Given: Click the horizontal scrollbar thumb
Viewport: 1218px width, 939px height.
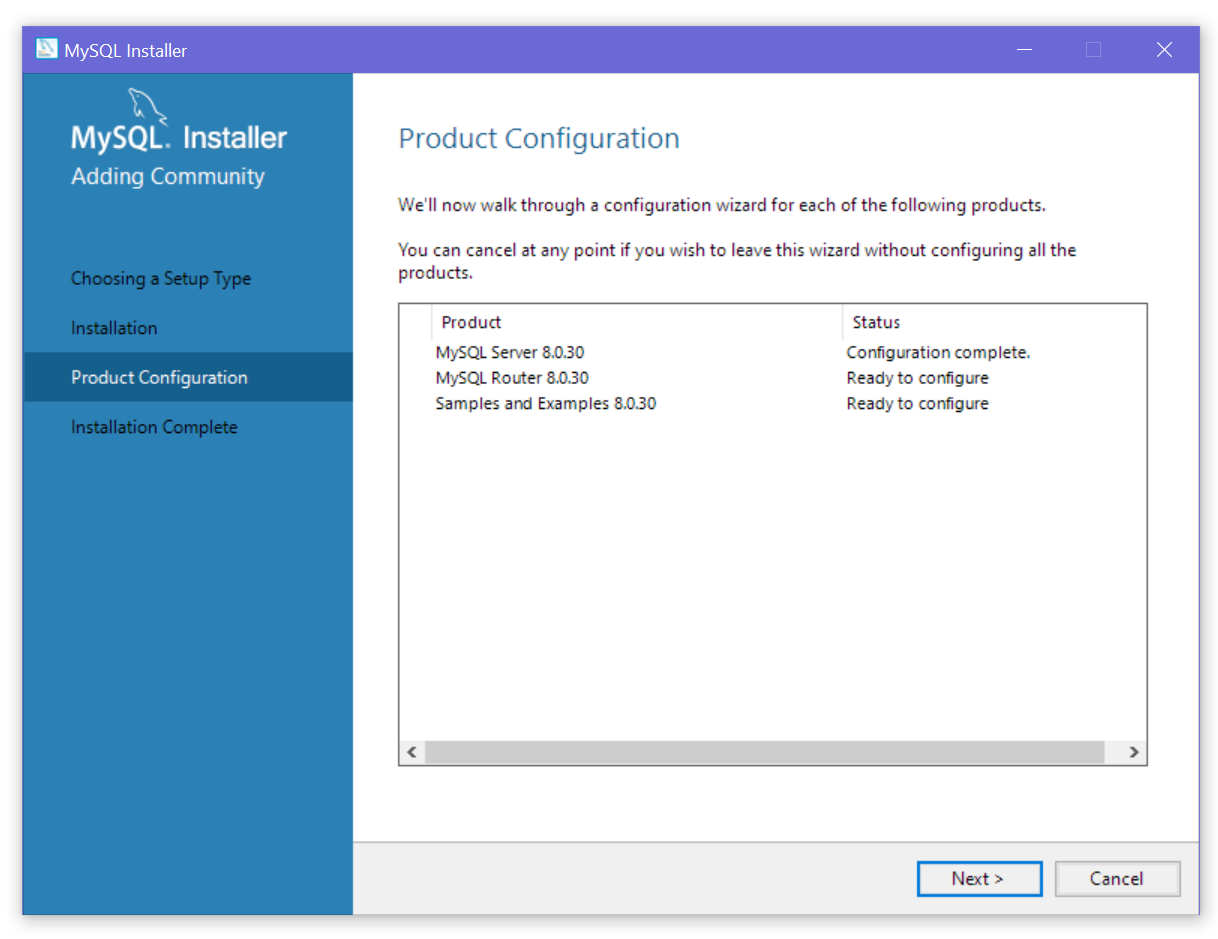Looking at the screenshot, I should point(764,752).
